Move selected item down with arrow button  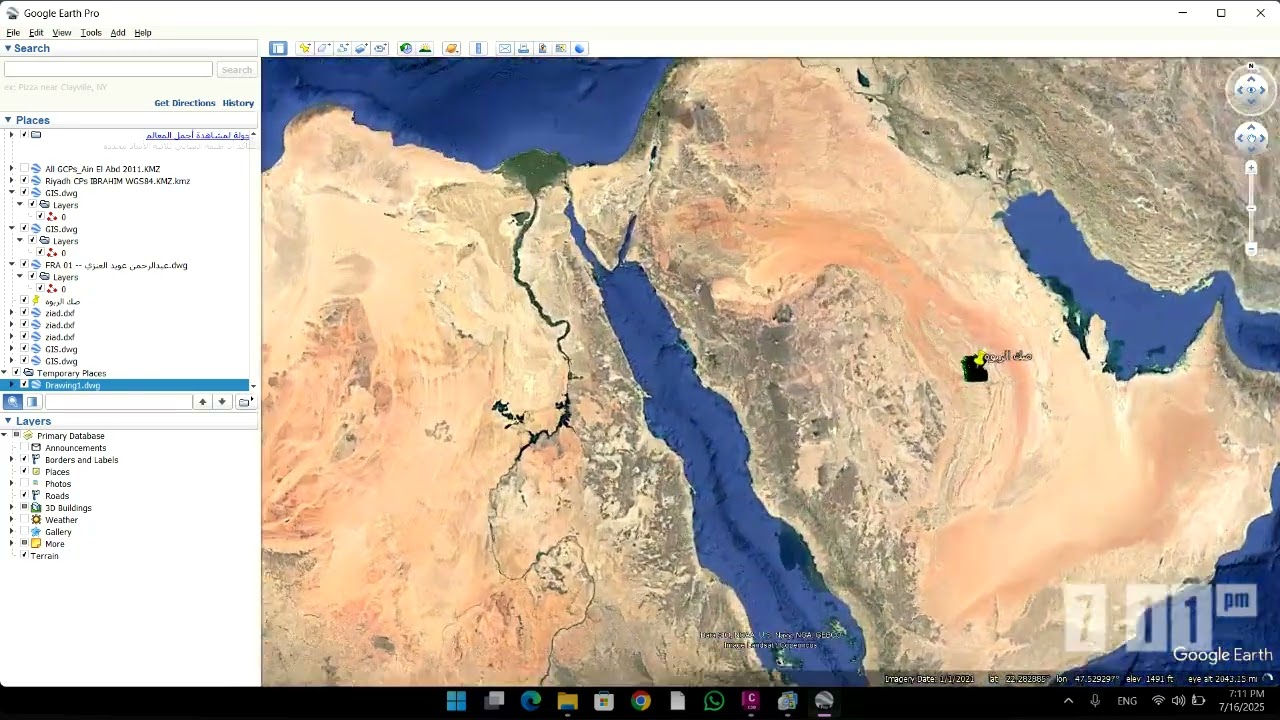pyautogui.click(x=222, y=402)
